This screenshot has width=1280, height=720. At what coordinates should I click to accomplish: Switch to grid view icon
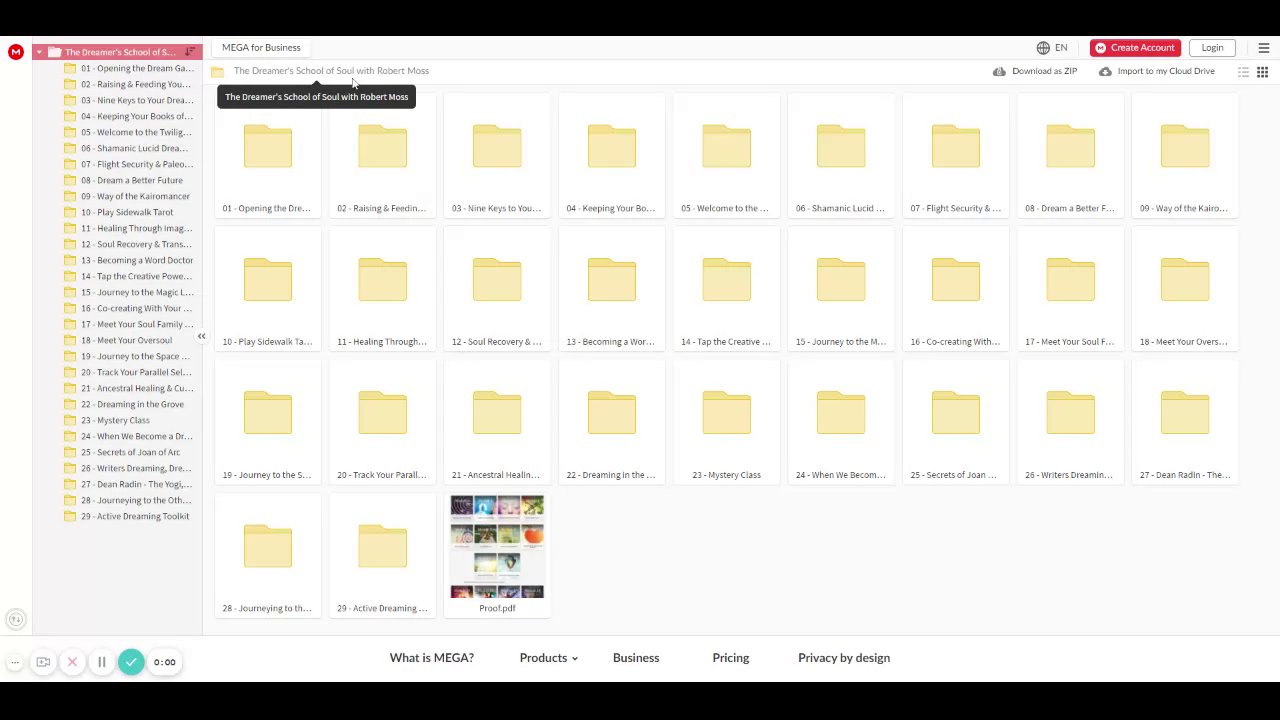pyautogui.click(x=1262, y=72)
